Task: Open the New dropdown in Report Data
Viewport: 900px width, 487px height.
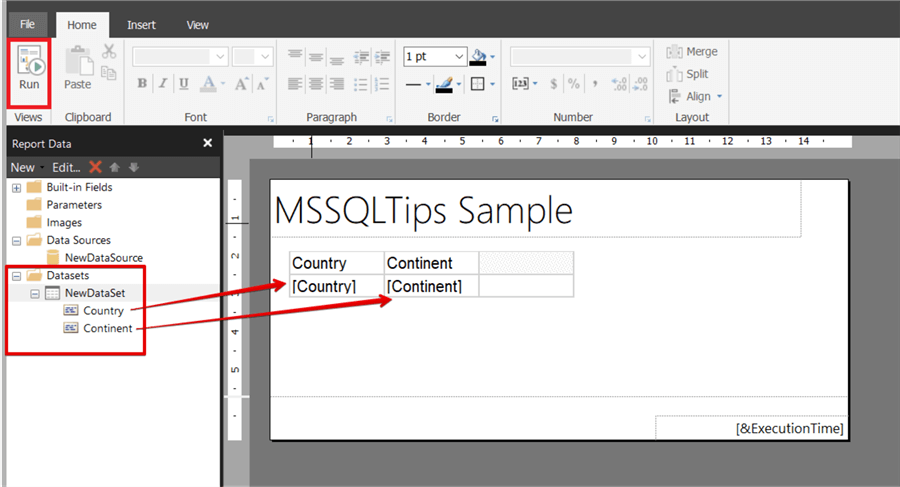Action: 26,167
